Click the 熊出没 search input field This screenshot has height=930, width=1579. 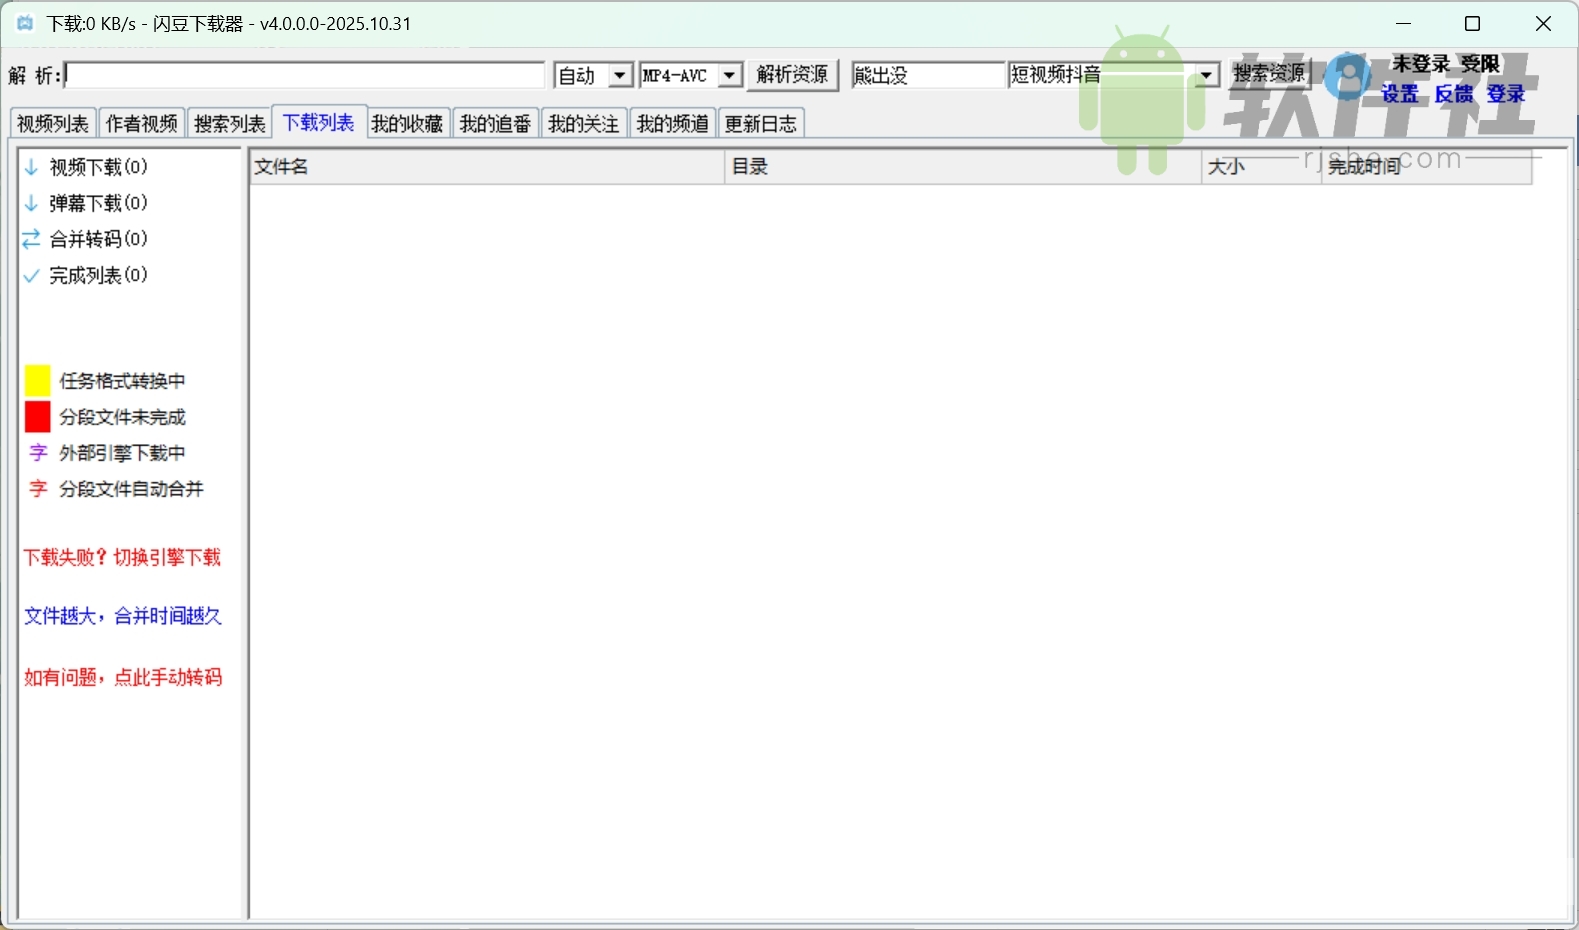[x=928, y=75]
